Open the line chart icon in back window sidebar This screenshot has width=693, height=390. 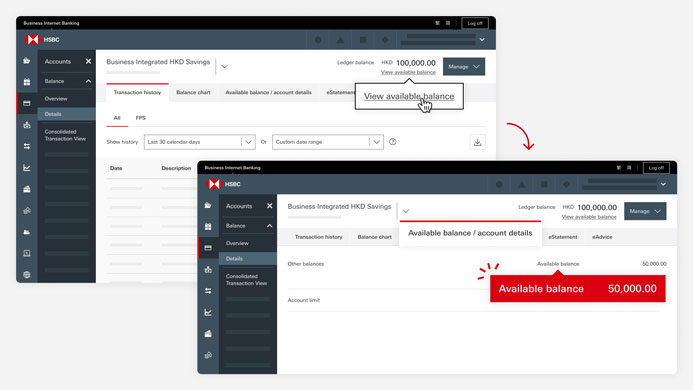(x=27, y=168)
